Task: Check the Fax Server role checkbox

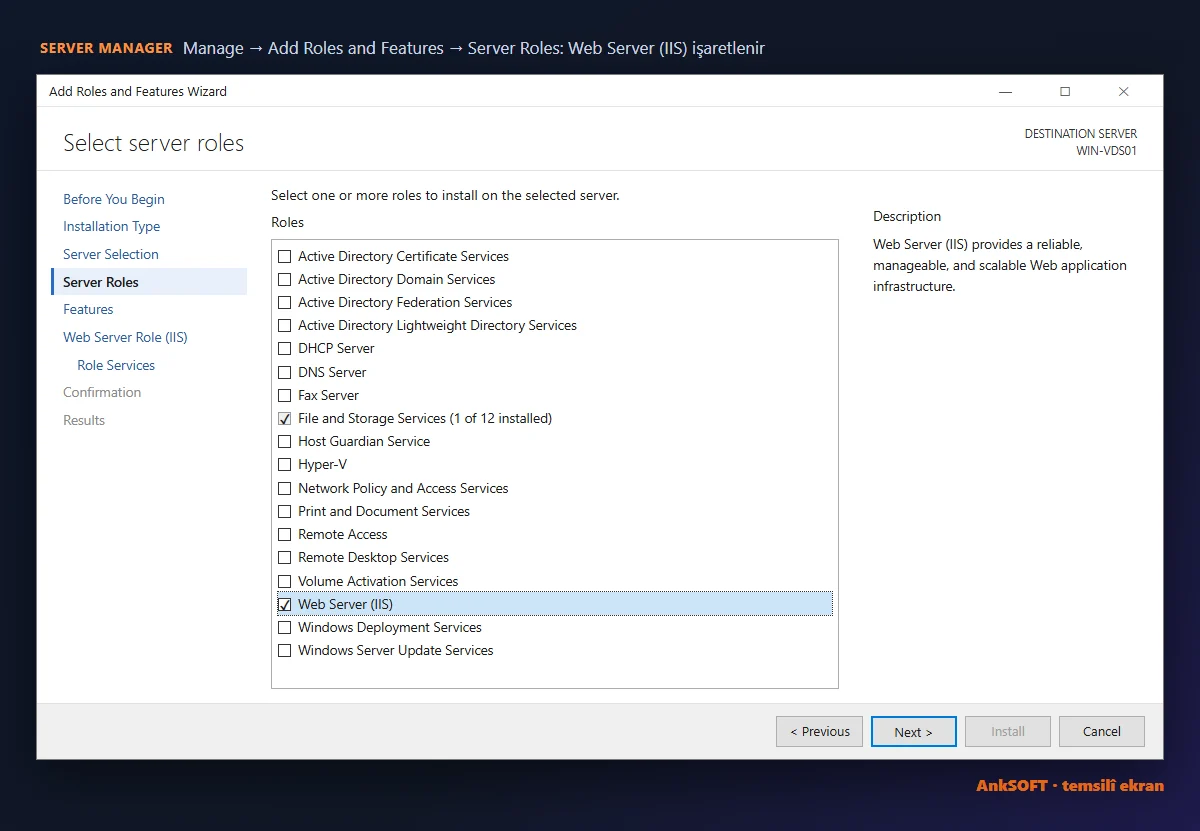Action: click(285, 396)
